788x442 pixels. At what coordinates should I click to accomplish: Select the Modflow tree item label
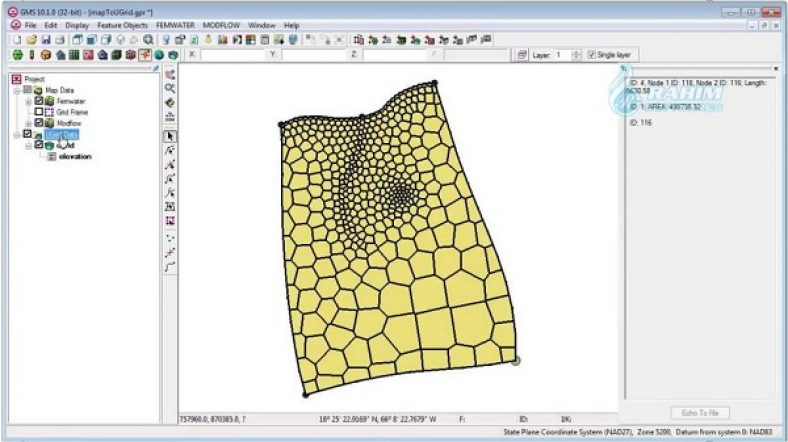pos(69,123)
